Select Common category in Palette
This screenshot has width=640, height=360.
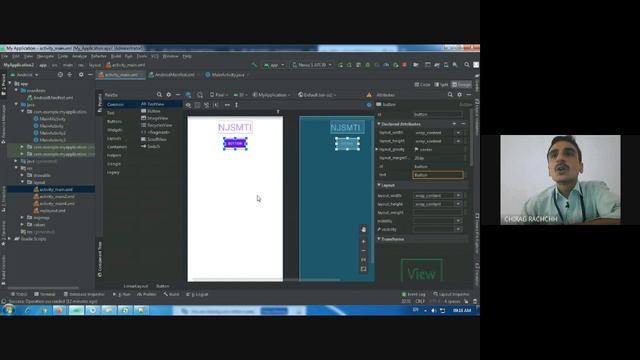click(x=116, y=104)
